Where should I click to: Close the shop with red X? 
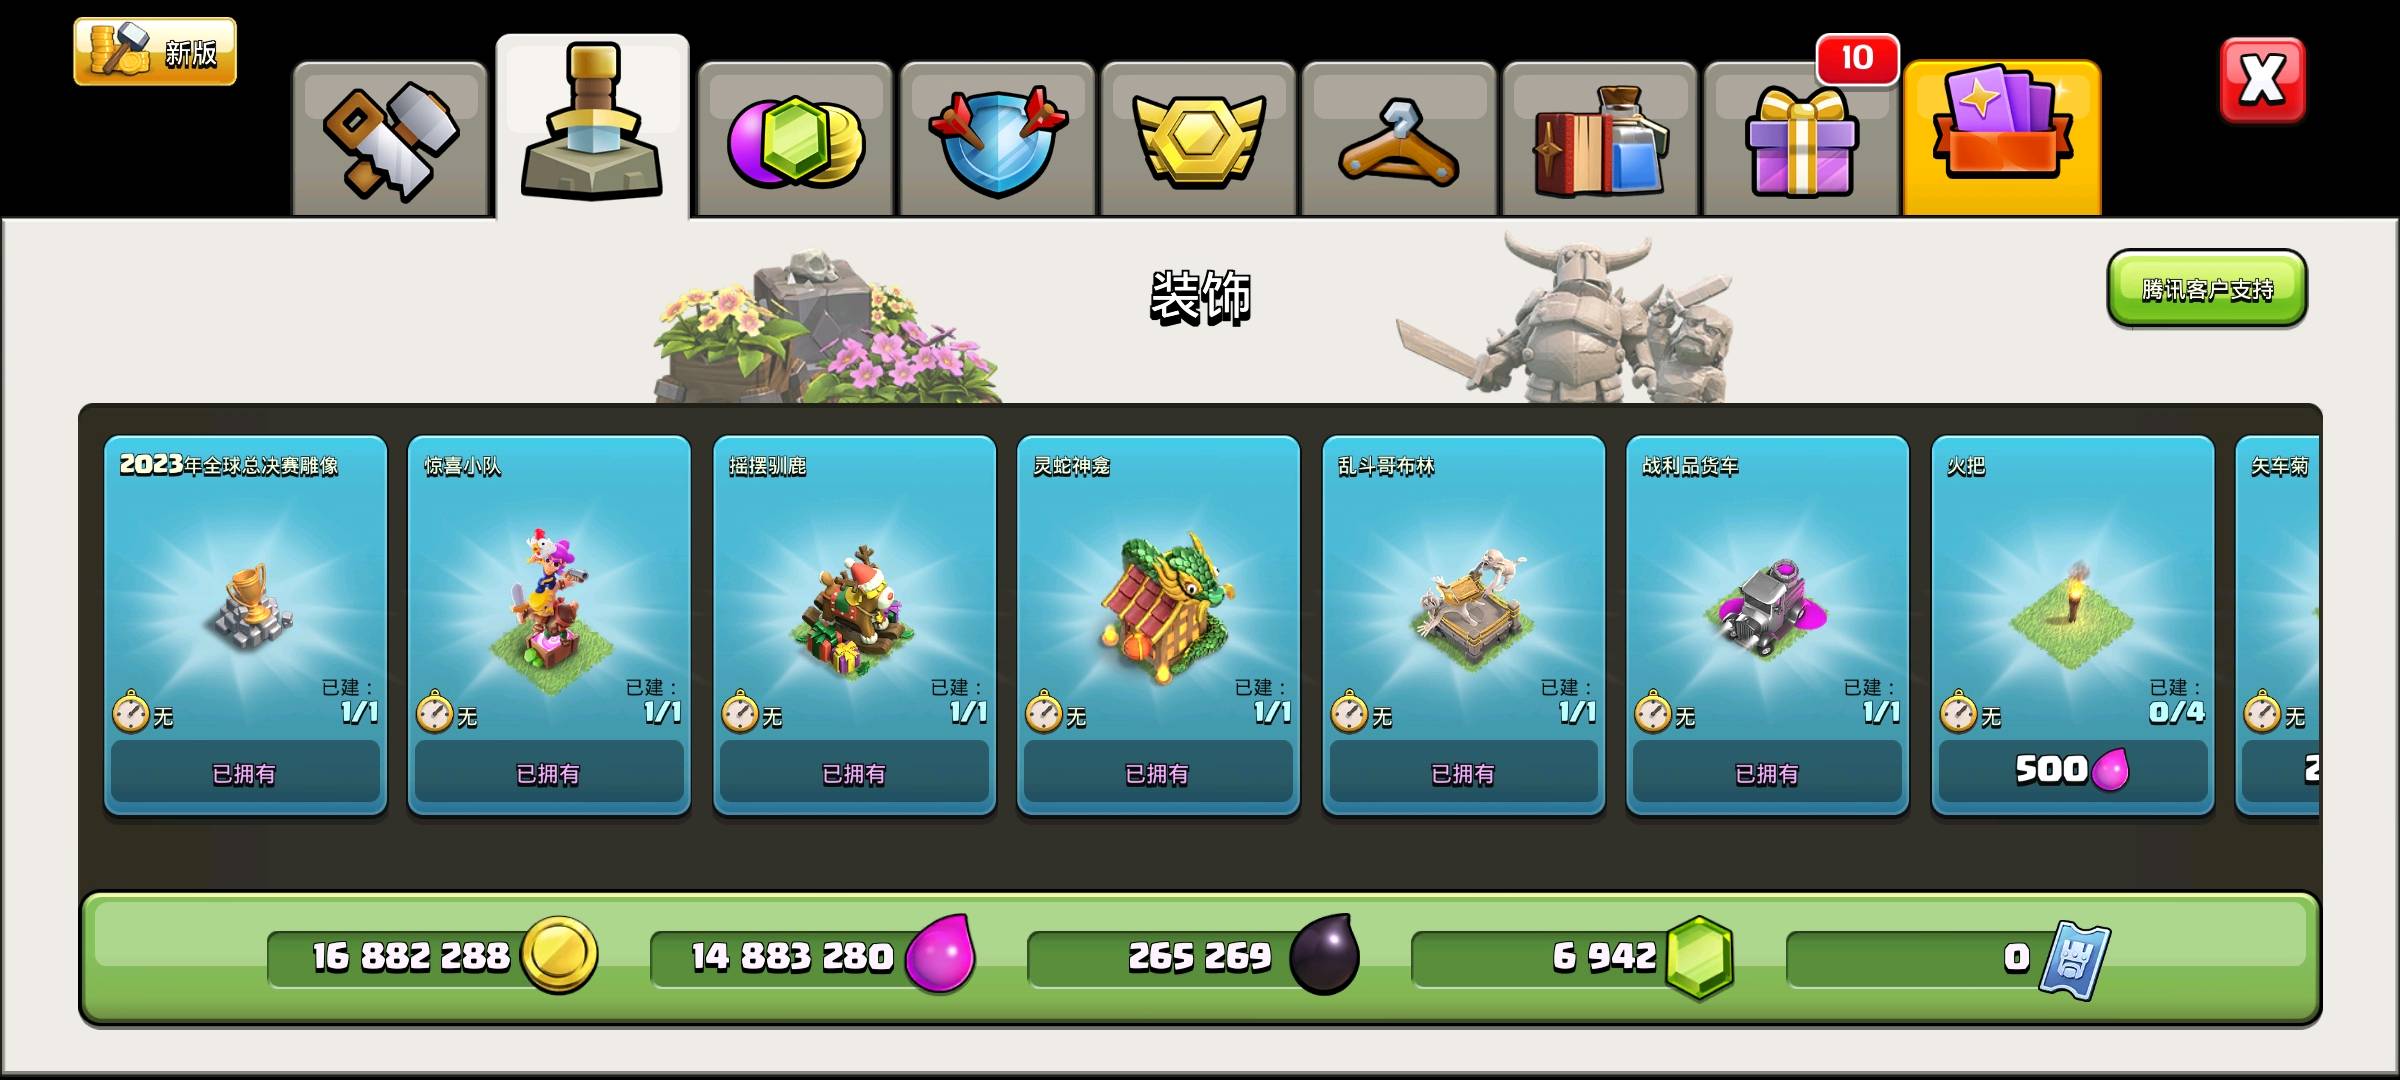tap(2263, 80)
